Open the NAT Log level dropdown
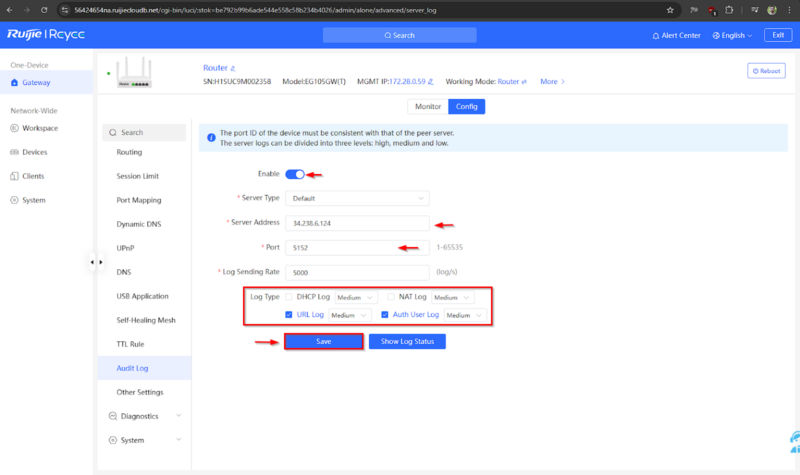Viewport: 800px width, 475px height. 460,297
